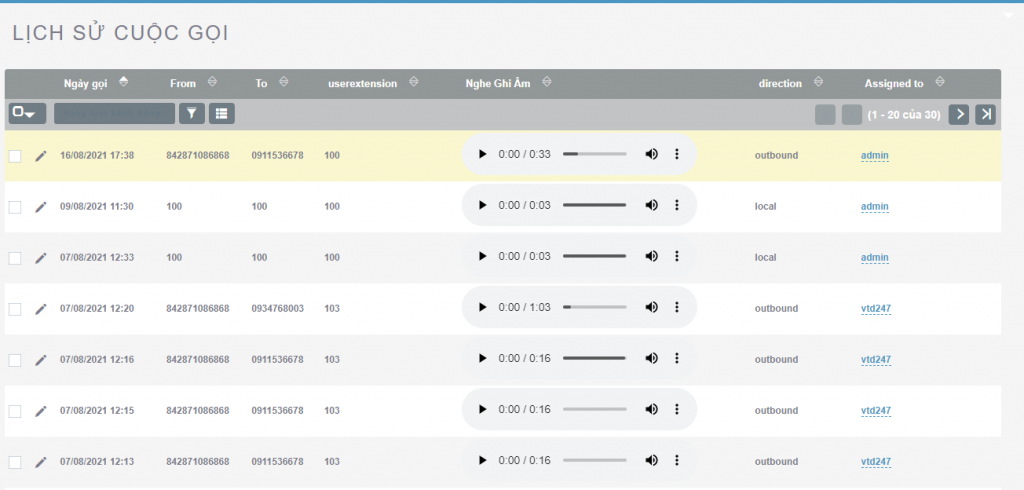Open vtd247 user link for 12:20 call

875,309
